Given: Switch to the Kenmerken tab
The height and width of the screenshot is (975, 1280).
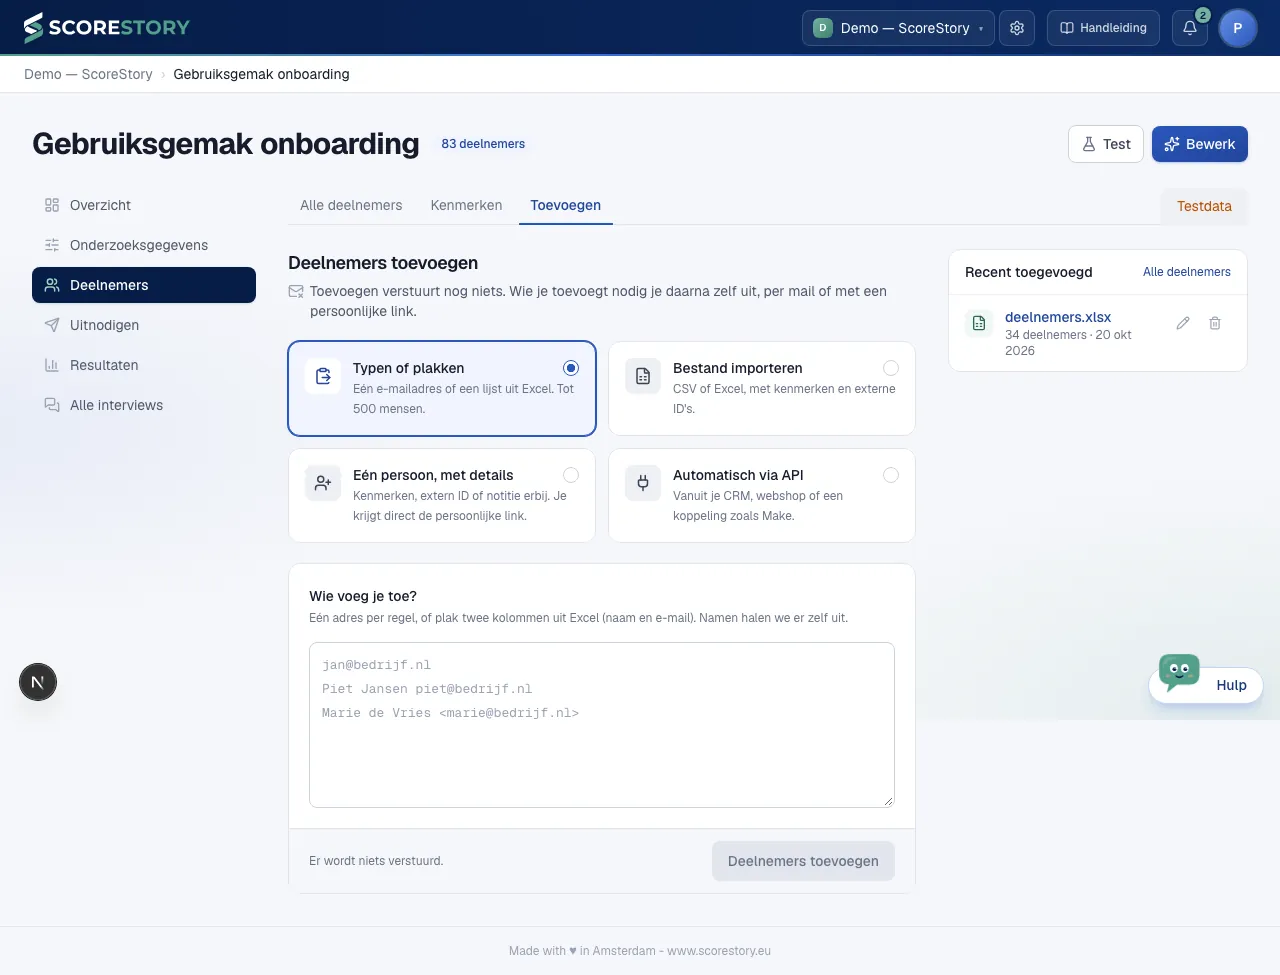Looking at the screenshot, I should pyautogui.click(x=466, y=205).
